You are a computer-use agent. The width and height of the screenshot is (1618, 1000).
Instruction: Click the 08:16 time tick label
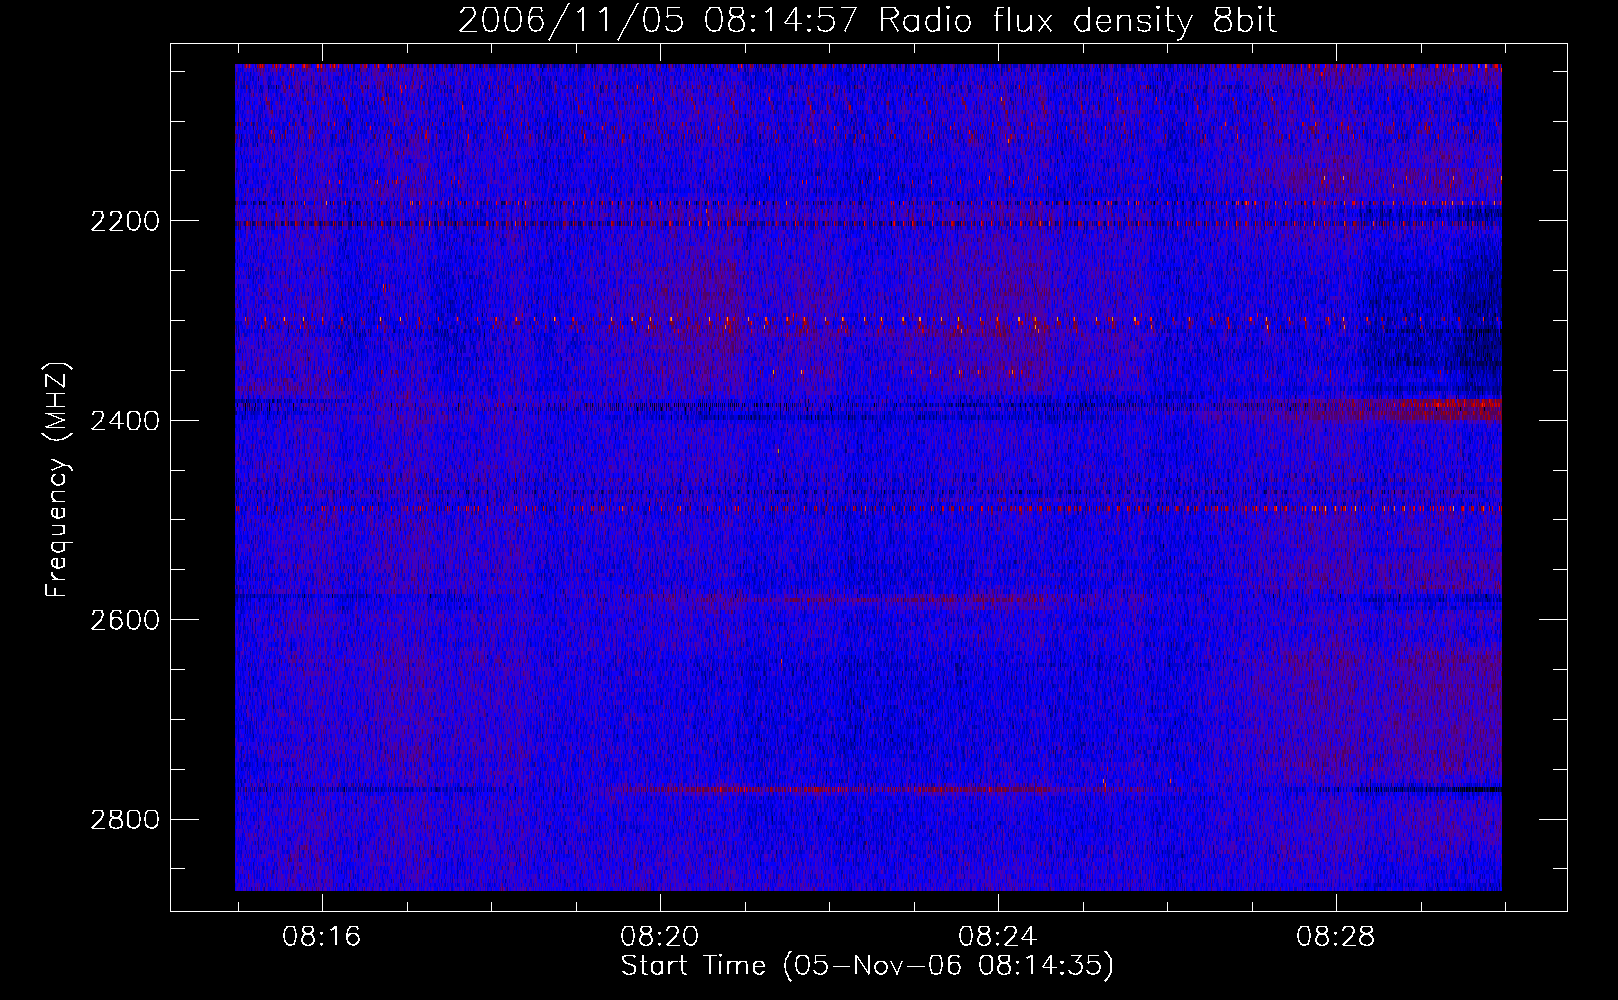[321, 937]
